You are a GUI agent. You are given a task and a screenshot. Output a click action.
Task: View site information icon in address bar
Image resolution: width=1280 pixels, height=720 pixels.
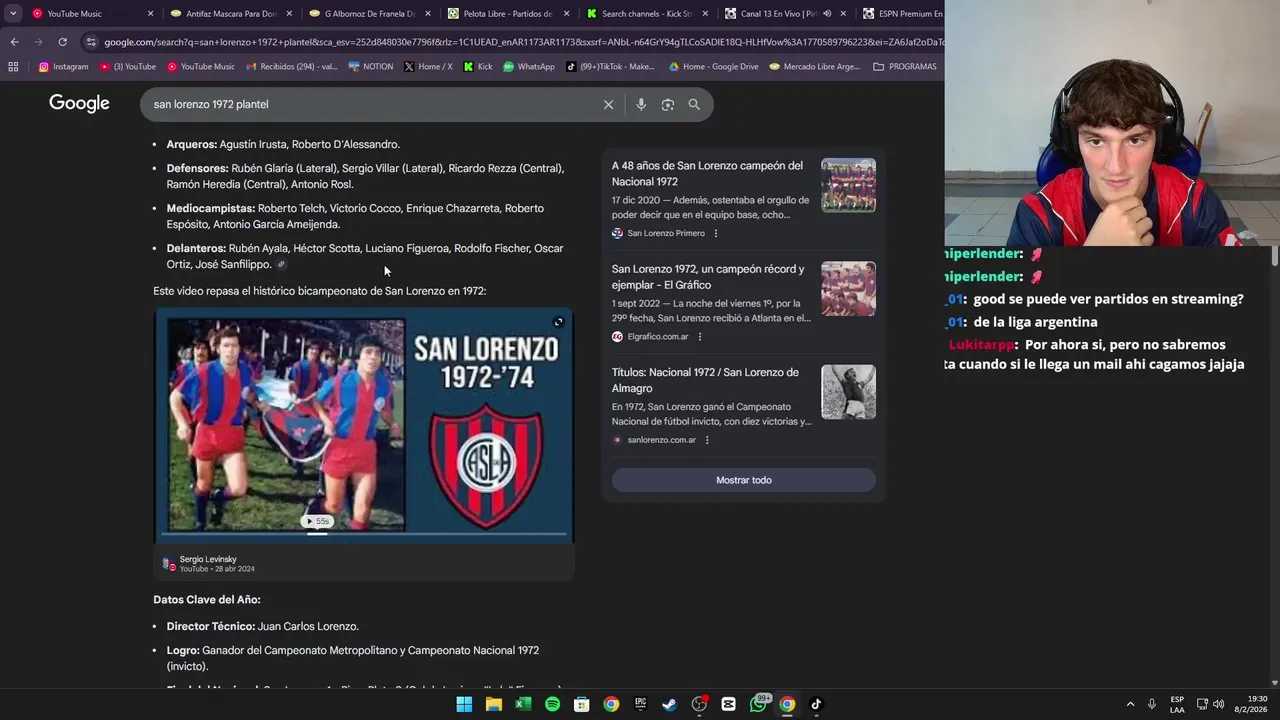coord(91,42)
